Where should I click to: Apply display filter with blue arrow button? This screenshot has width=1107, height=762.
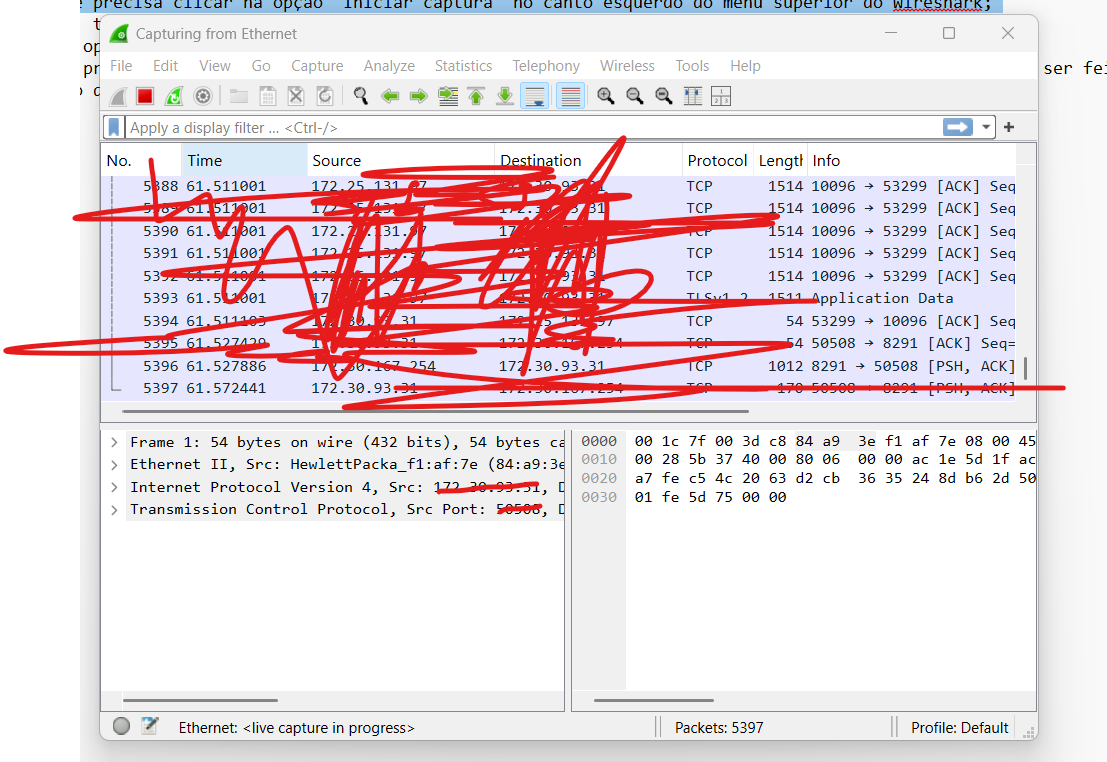pyautogui.click(x=957, y=127)
